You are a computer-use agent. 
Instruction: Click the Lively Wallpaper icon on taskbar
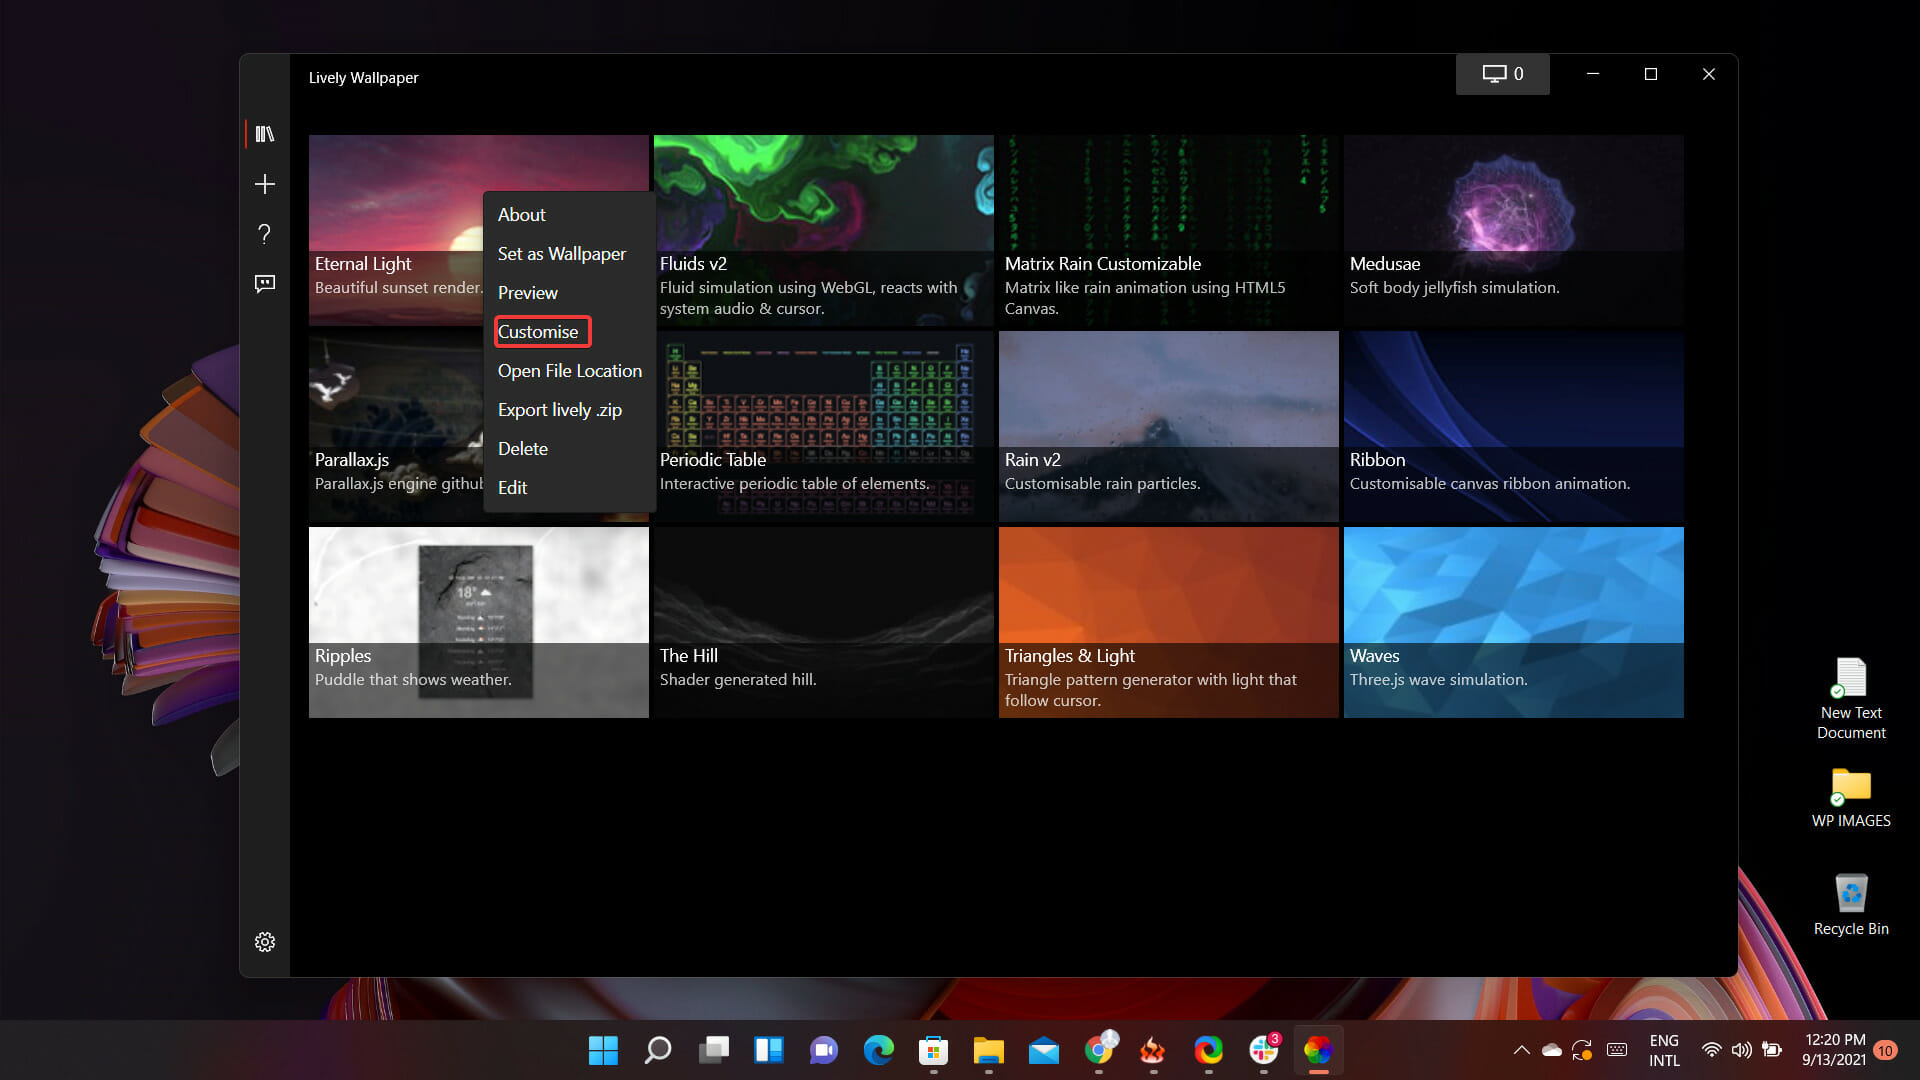coord(1318,1050)
